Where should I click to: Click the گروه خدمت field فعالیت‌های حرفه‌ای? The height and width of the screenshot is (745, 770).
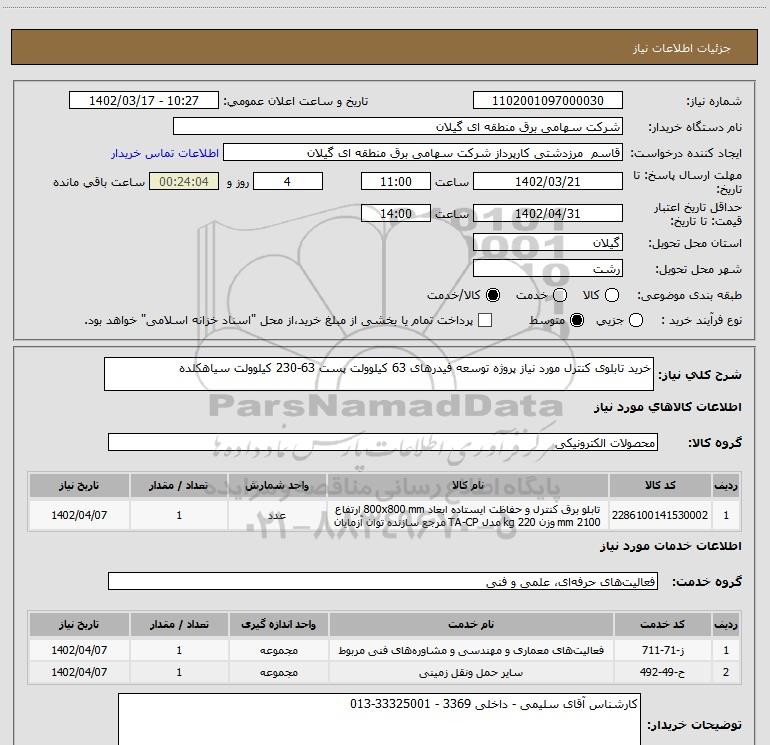383,581
